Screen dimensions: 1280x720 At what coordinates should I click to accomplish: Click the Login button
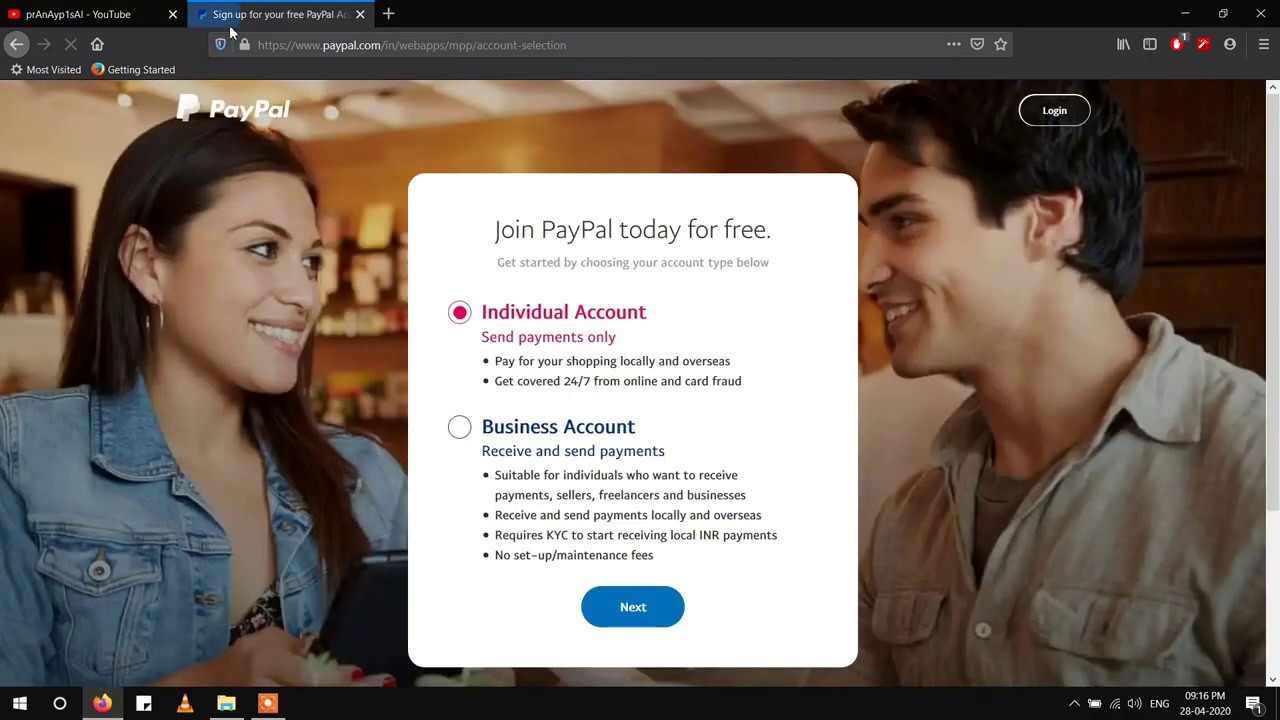click(1054, 111)
